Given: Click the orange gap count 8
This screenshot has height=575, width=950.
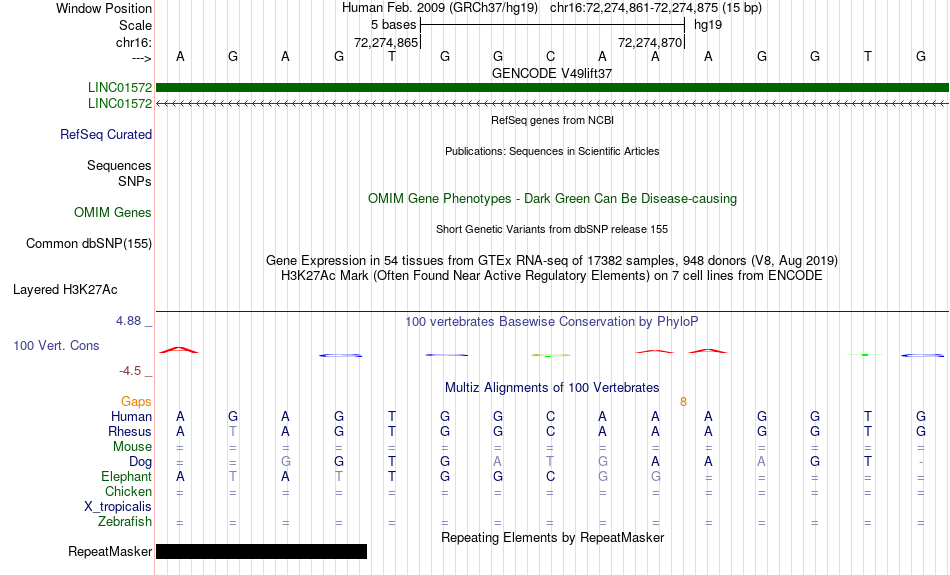Looking at the screenshot, I should (x=683, y=402).
